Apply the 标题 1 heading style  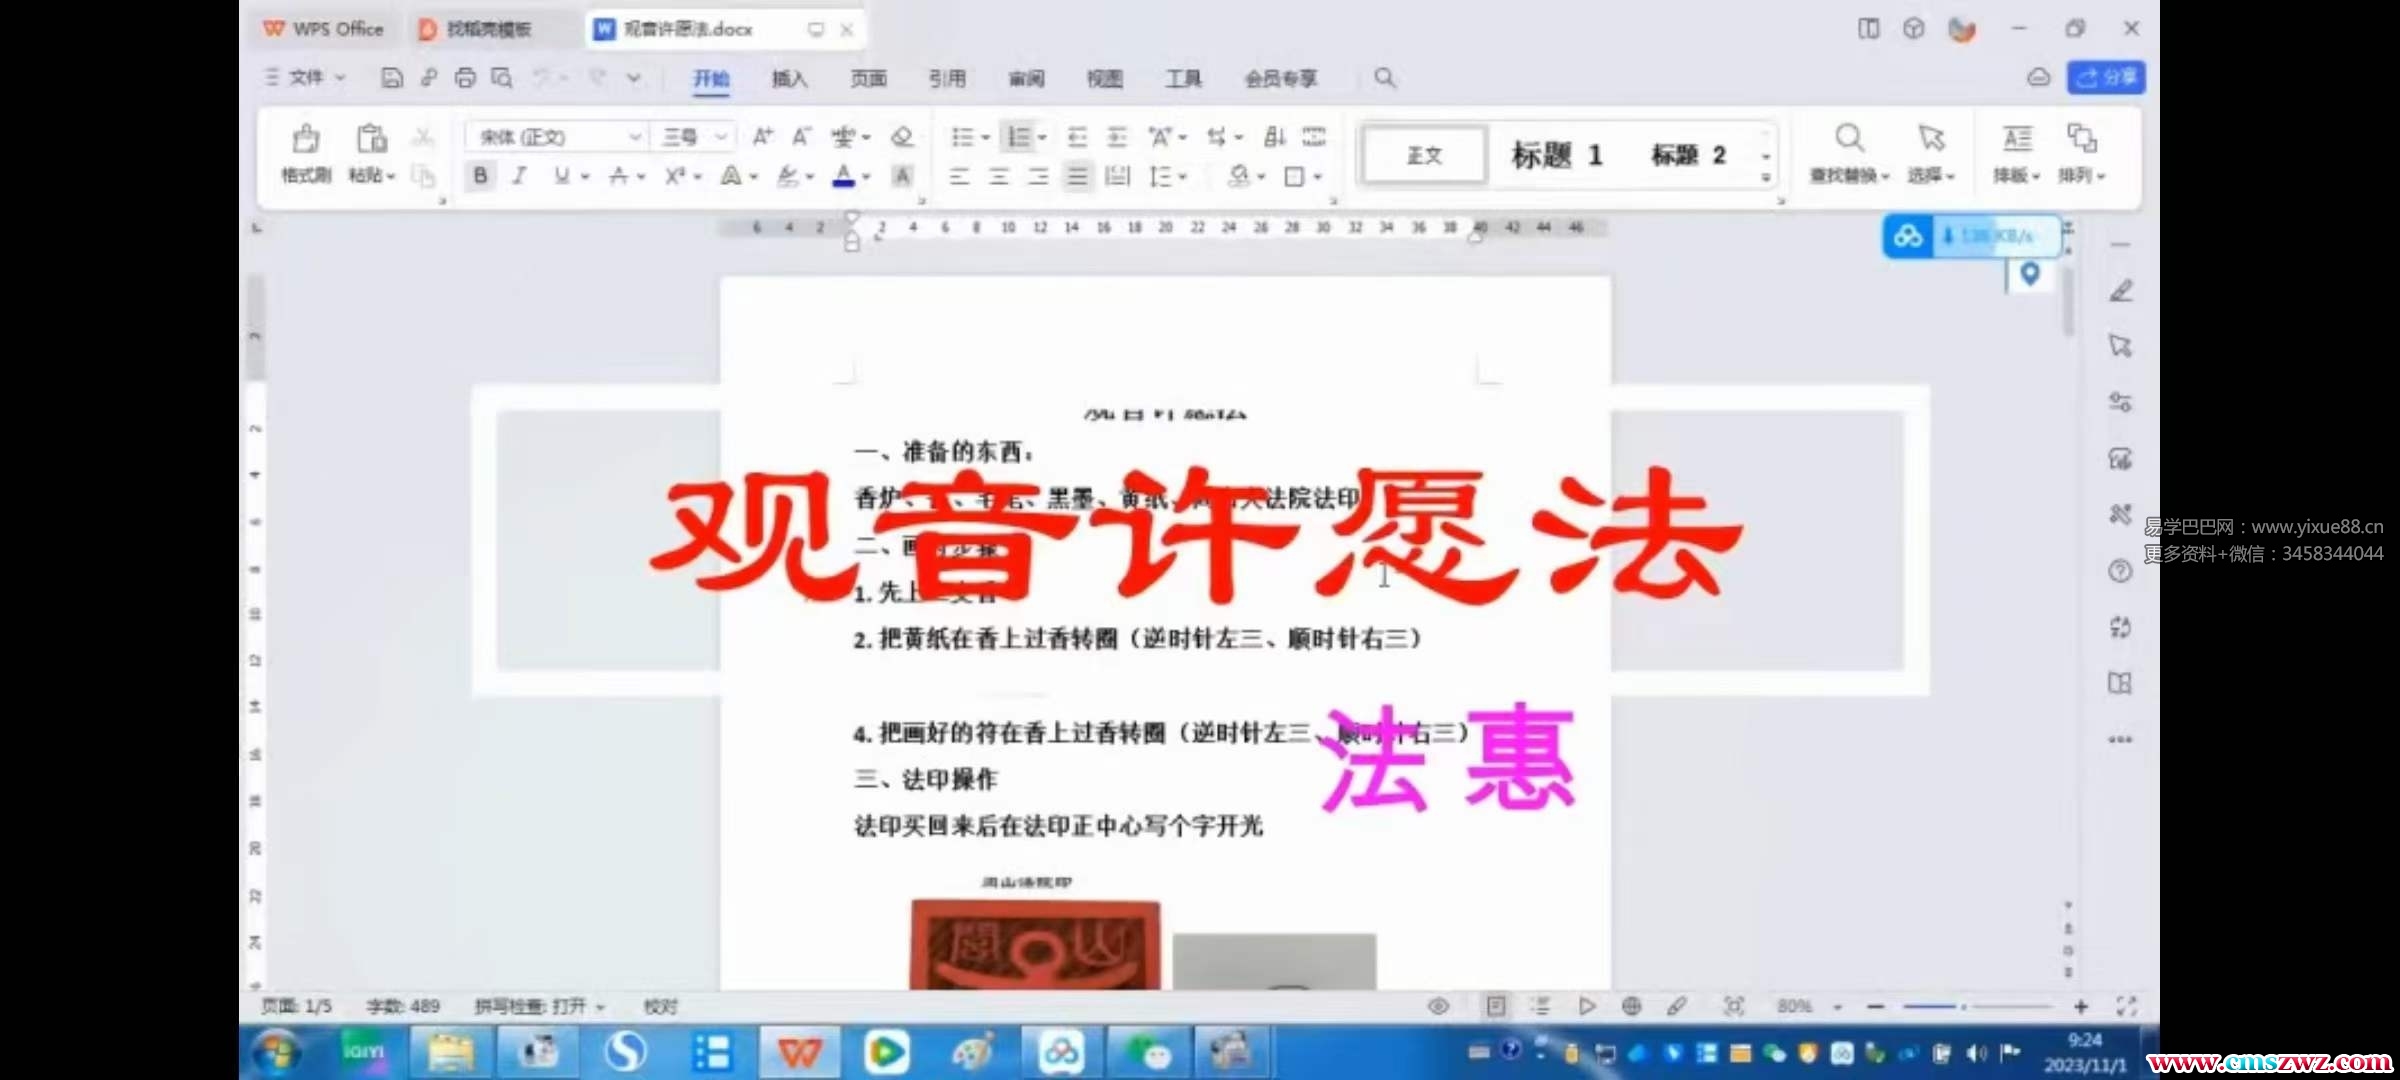[x=1556, y=155]
